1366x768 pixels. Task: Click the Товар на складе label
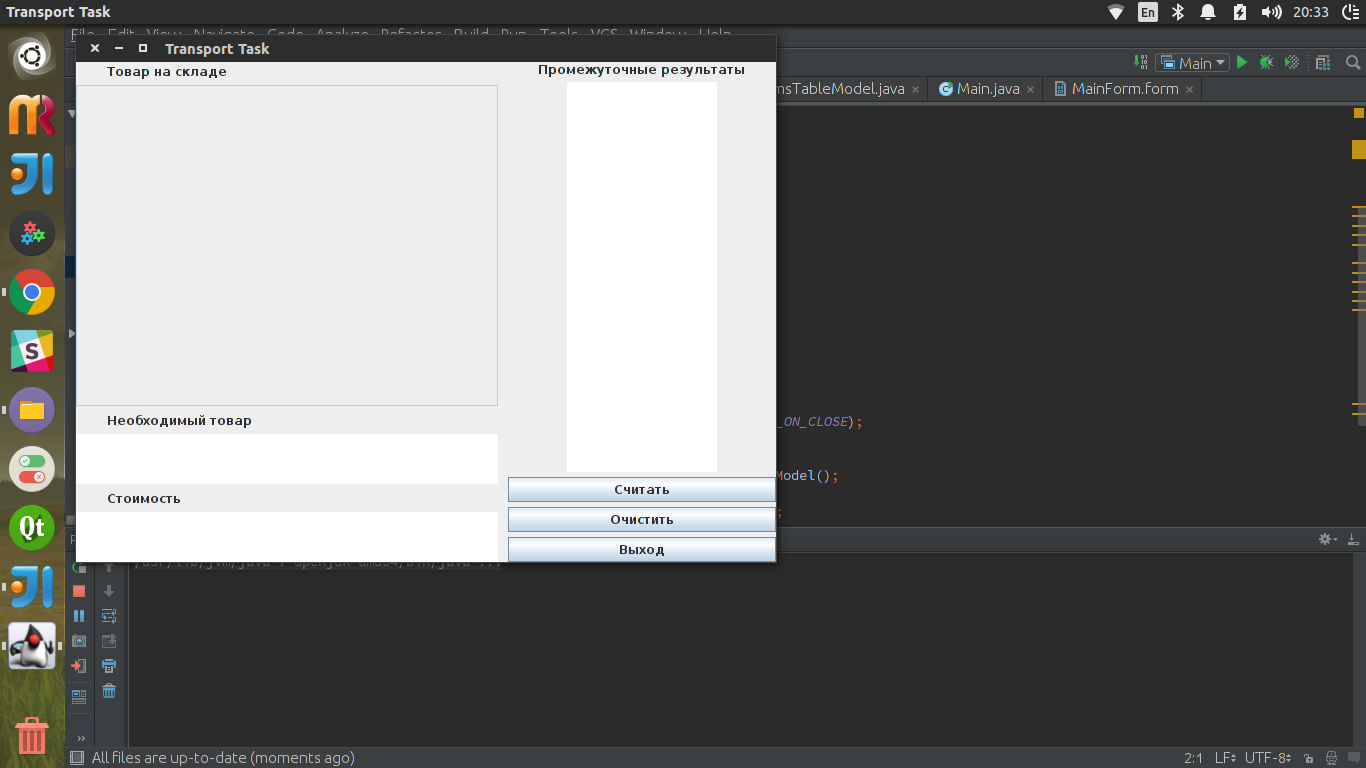tap(167, 72)
